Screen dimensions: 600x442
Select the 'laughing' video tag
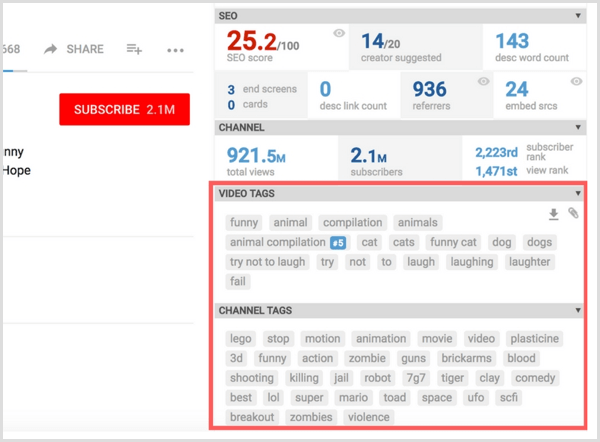pos(471,262)
